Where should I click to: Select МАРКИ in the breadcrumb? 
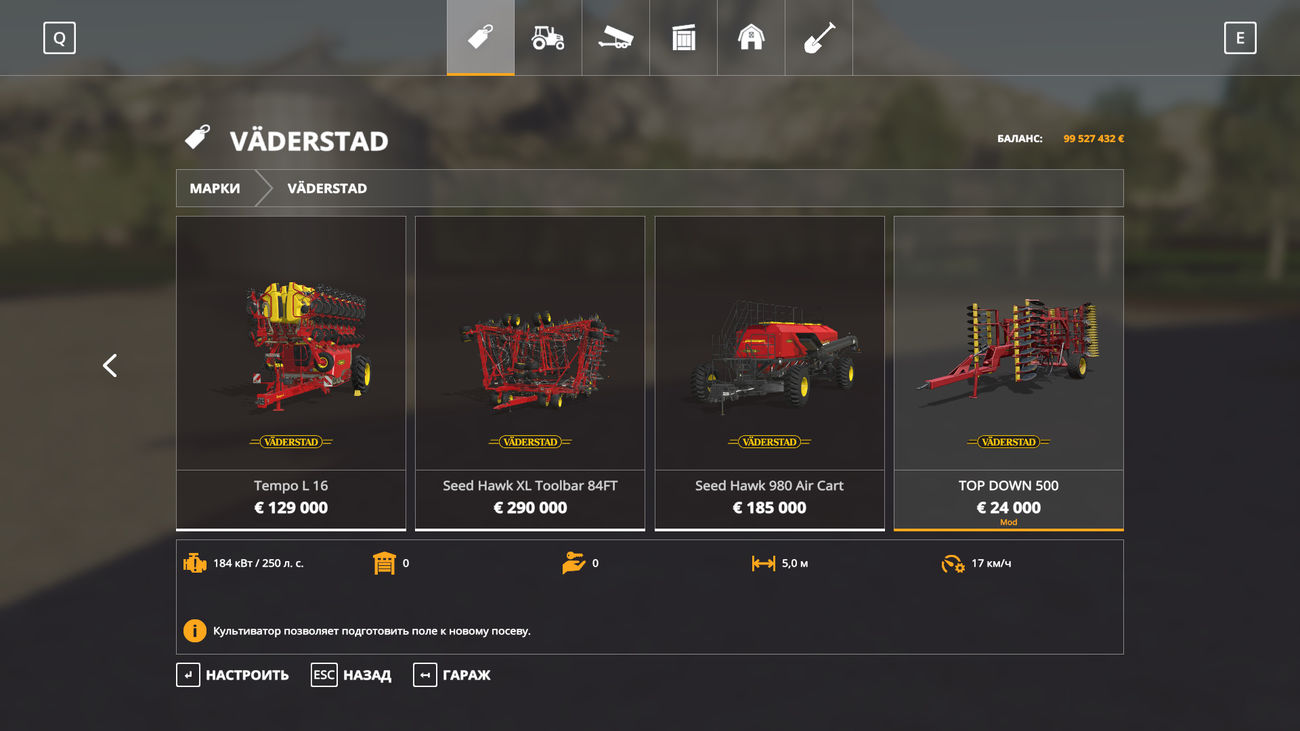click(215, 188)
